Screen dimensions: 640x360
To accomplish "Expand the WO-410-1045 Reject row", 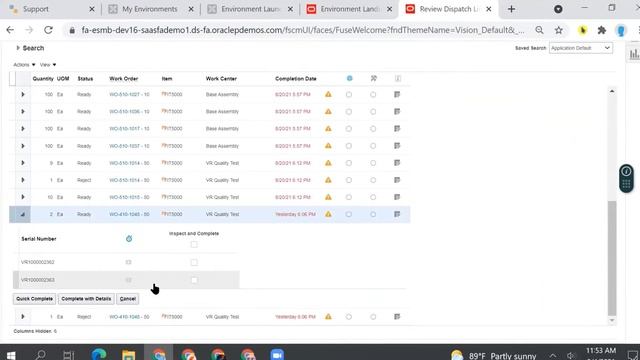I will coord(23,316).
